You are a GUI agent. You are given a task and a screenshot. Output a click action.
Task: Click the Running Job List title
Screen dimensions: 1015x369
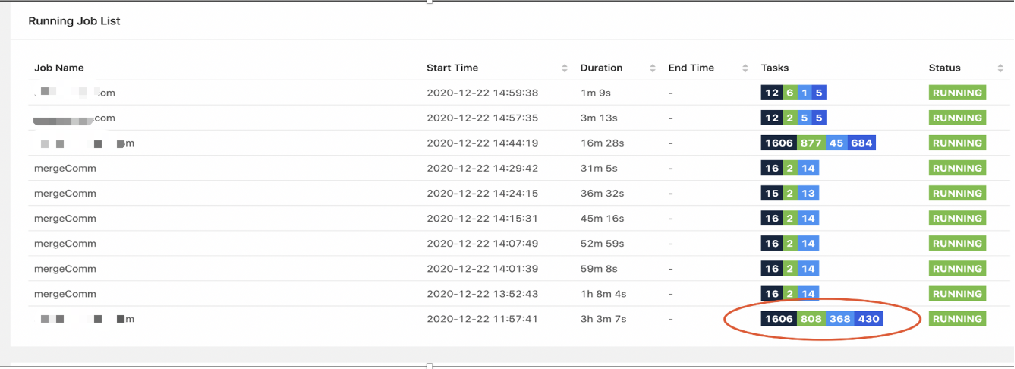coord(74,21)
